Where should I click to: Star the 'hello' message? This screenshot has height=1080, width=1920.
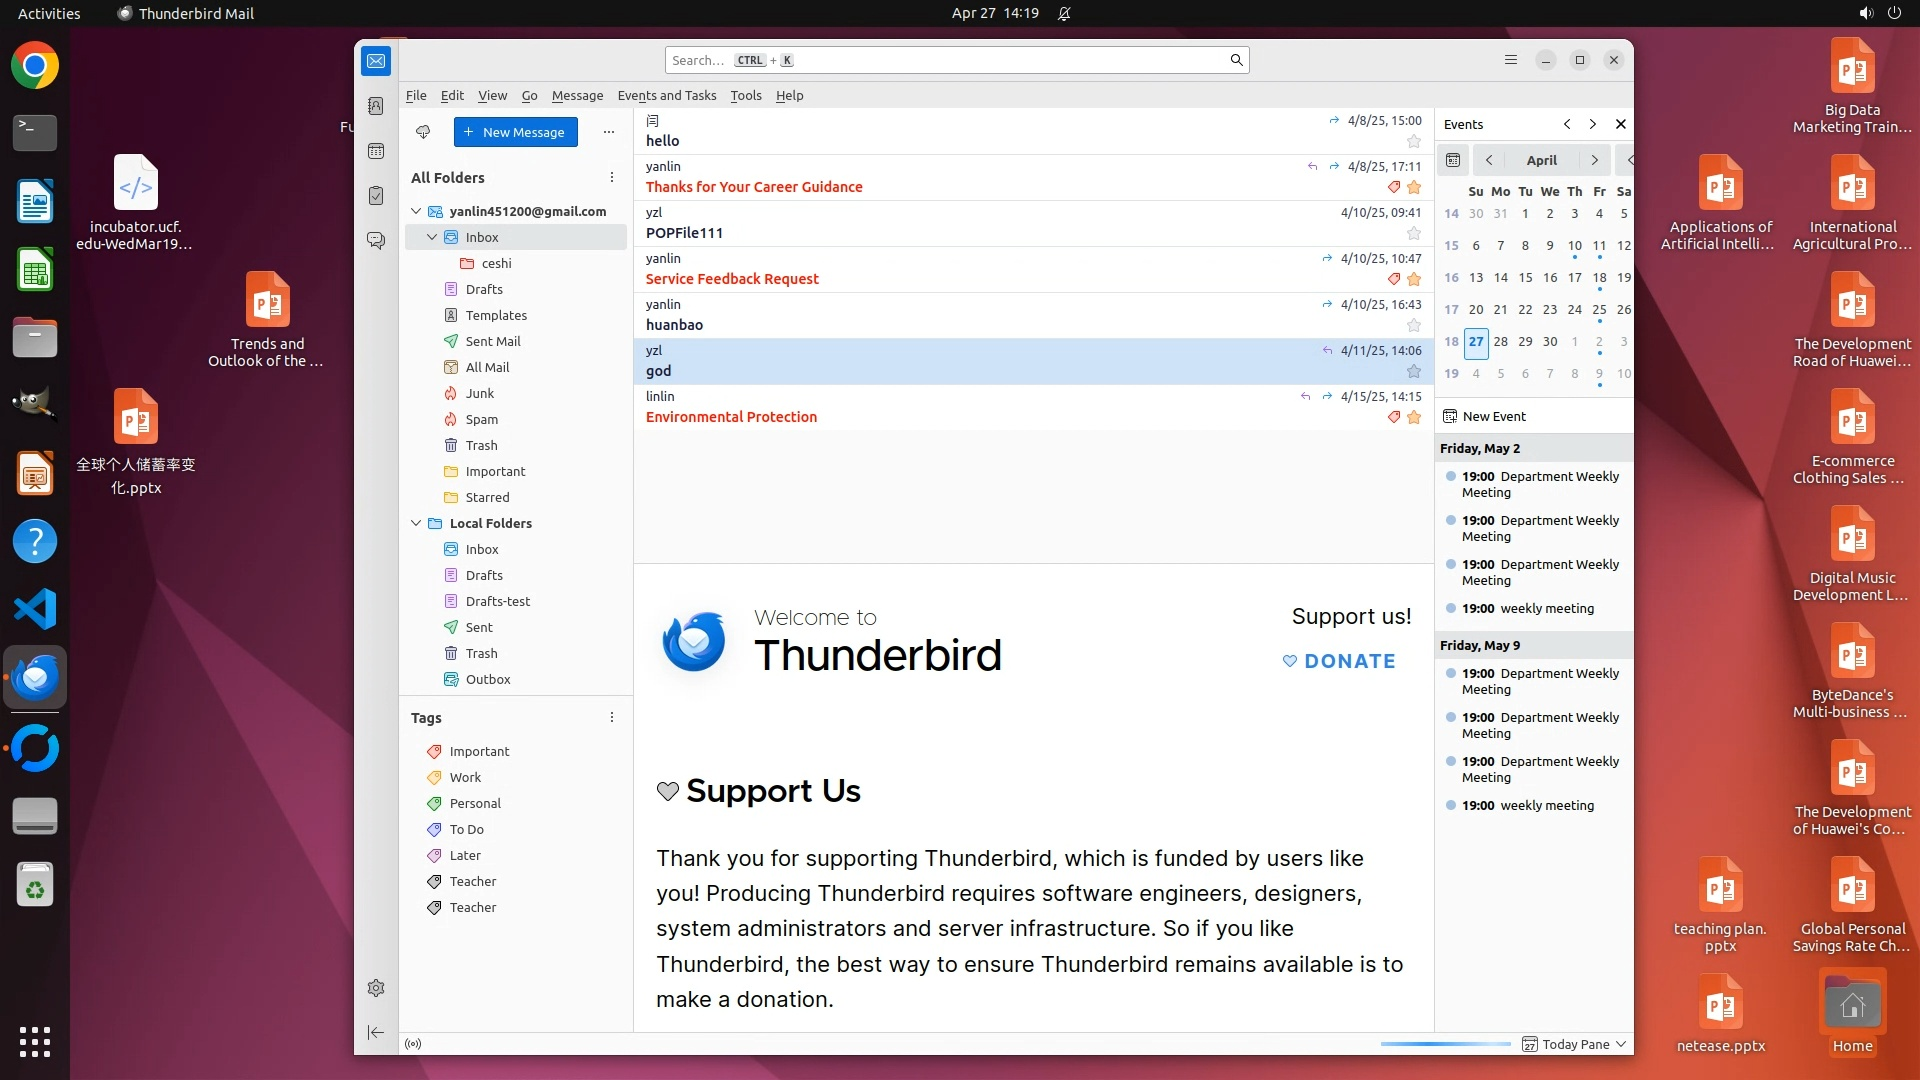(x=1413, y=141)
